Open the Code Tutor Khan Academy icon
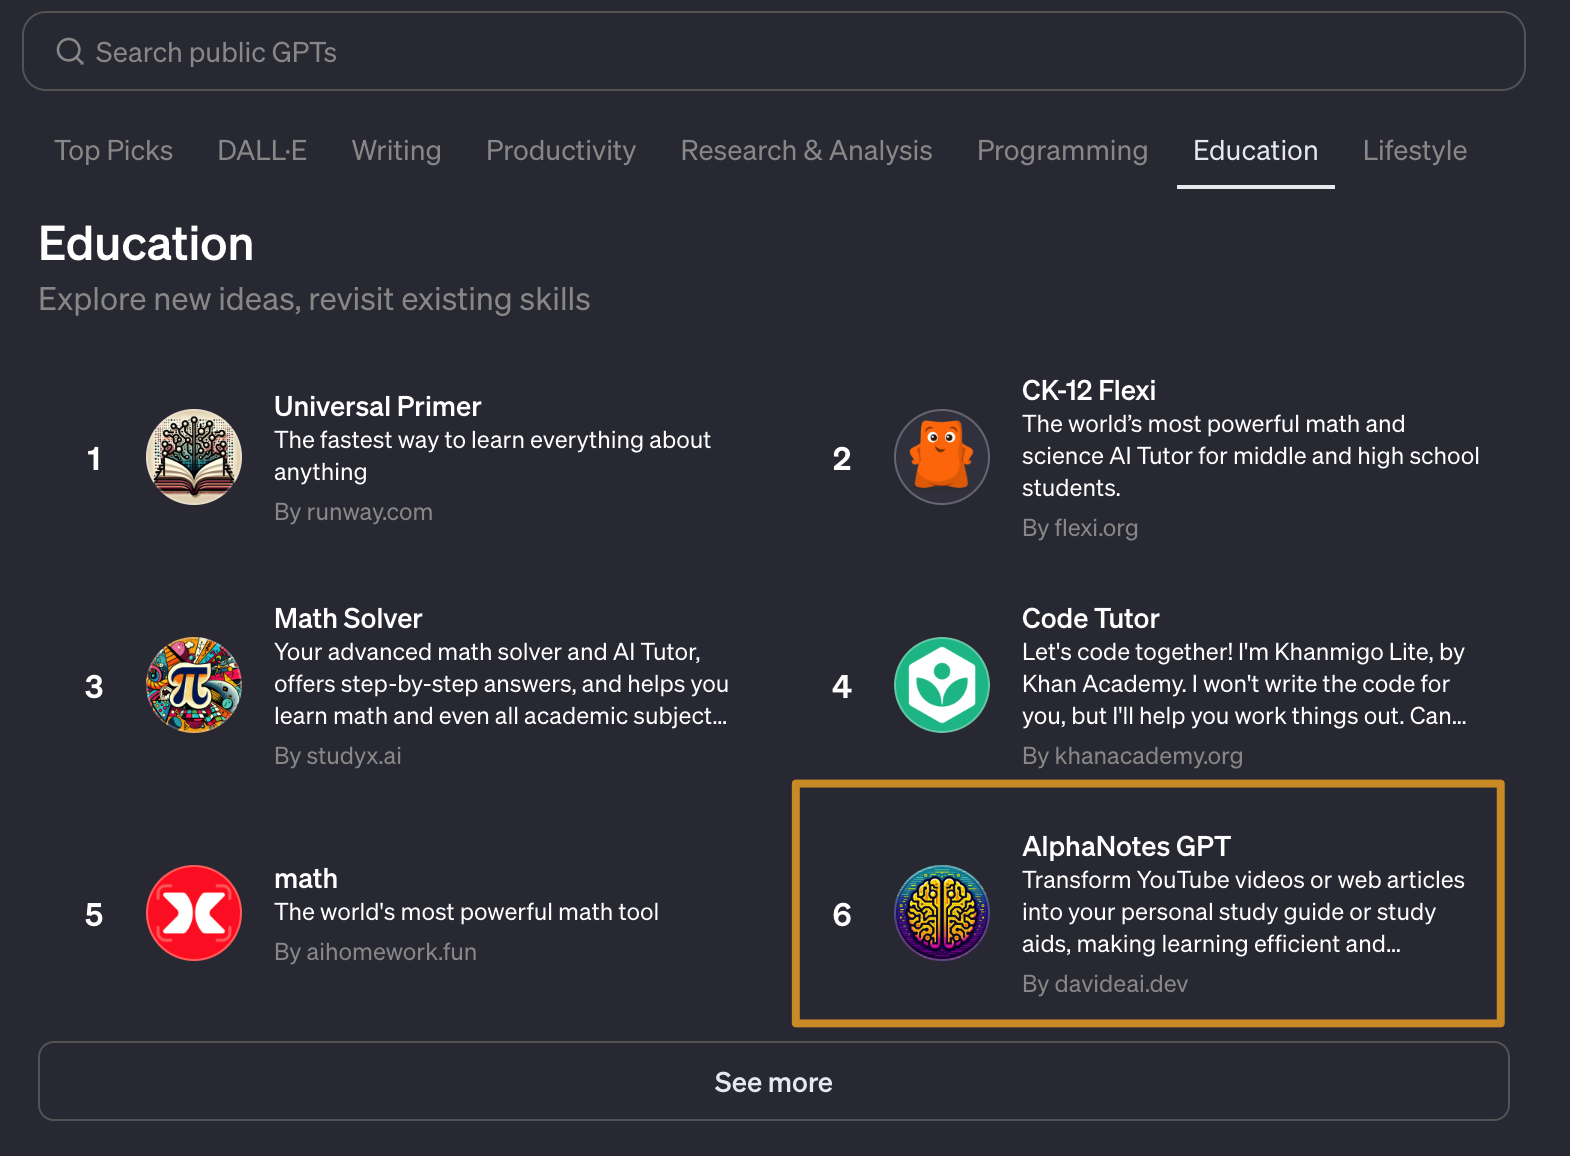This screenshot has height=1156, width=1570. pyautogui.click(x=942, y=685)
